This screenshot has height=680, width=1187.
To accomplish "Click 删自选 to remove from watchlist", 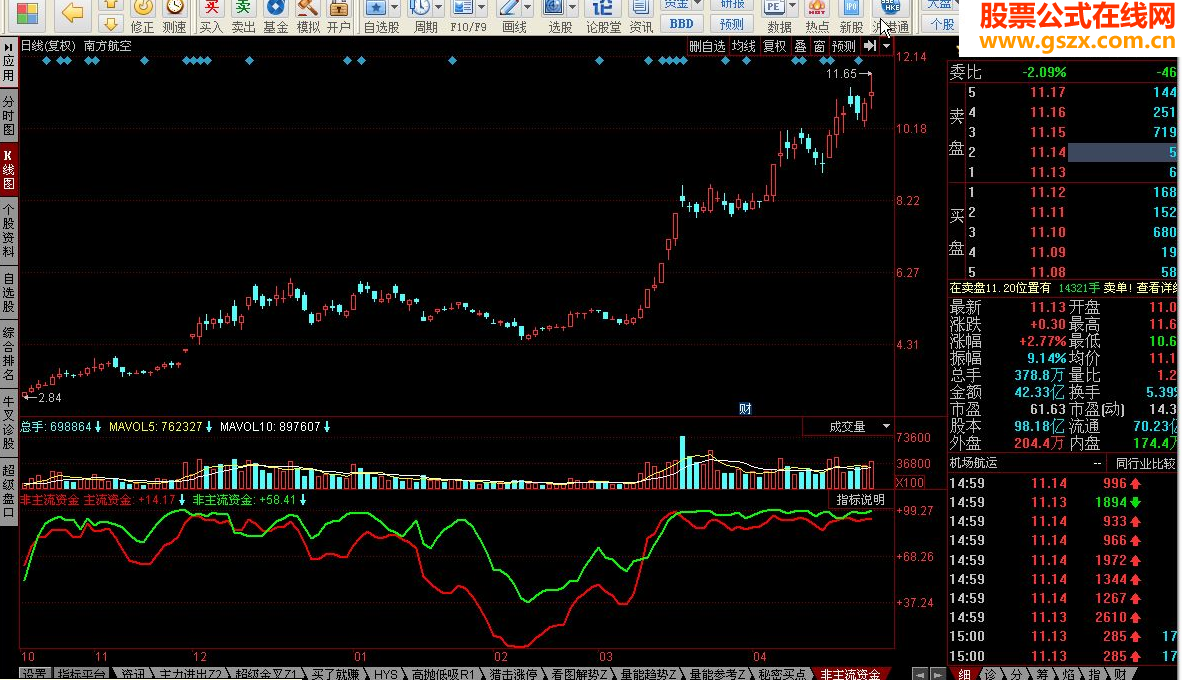I will pos(707,46).
